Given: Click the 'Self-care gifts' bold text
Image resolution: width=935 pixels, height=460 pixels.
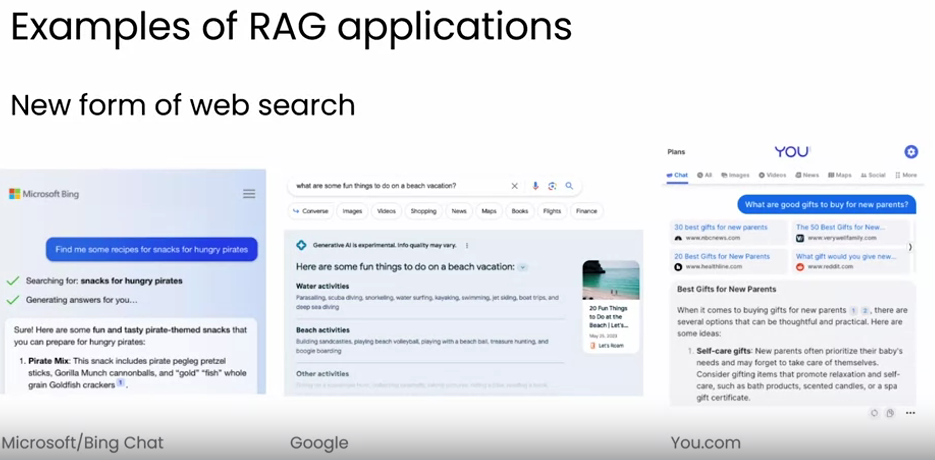Looking at the screenshot, I should (x=722, y=351).
